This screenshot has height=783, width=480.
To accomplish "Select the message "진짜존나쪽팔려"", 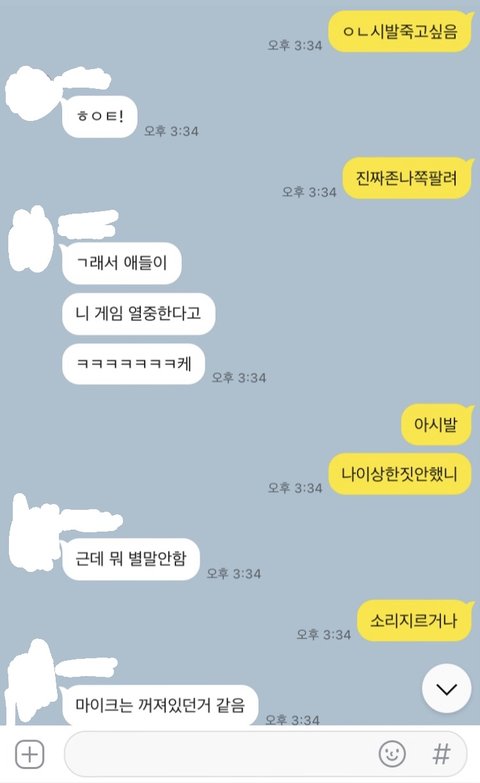I will tap(407, 178).
